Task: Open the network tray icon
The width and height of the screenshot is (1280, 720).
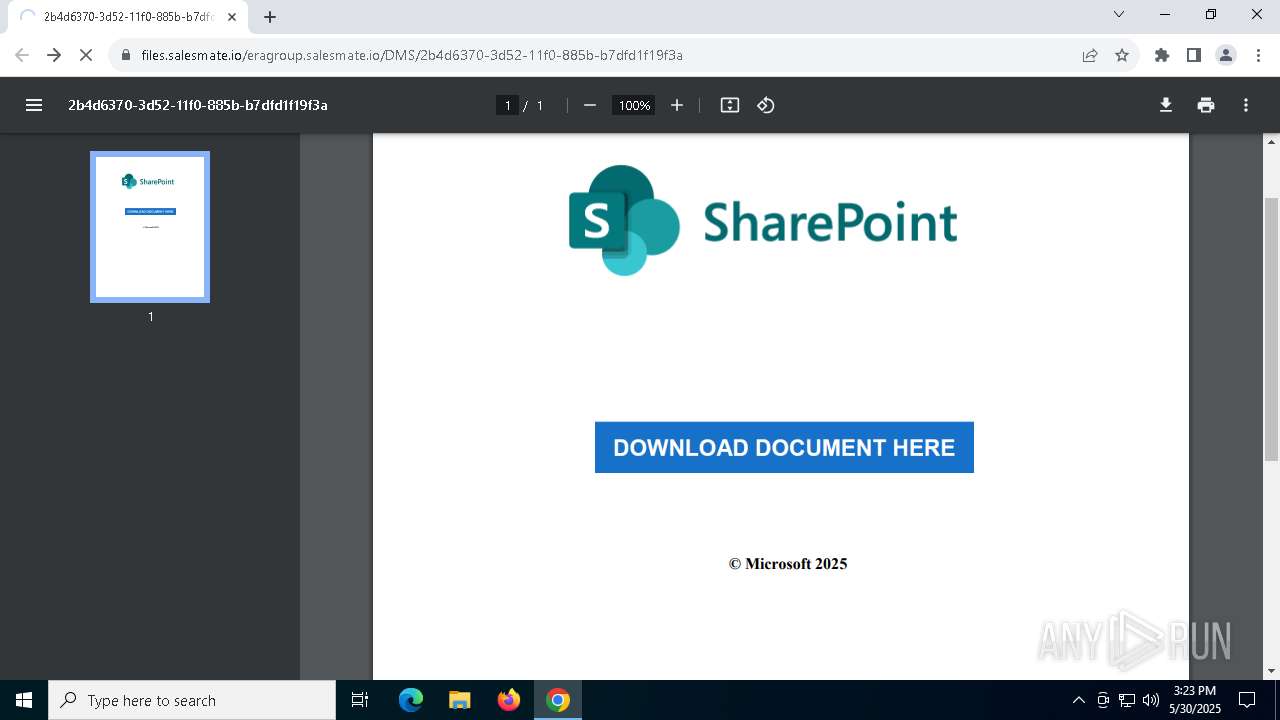Action: pos(1127,700)
